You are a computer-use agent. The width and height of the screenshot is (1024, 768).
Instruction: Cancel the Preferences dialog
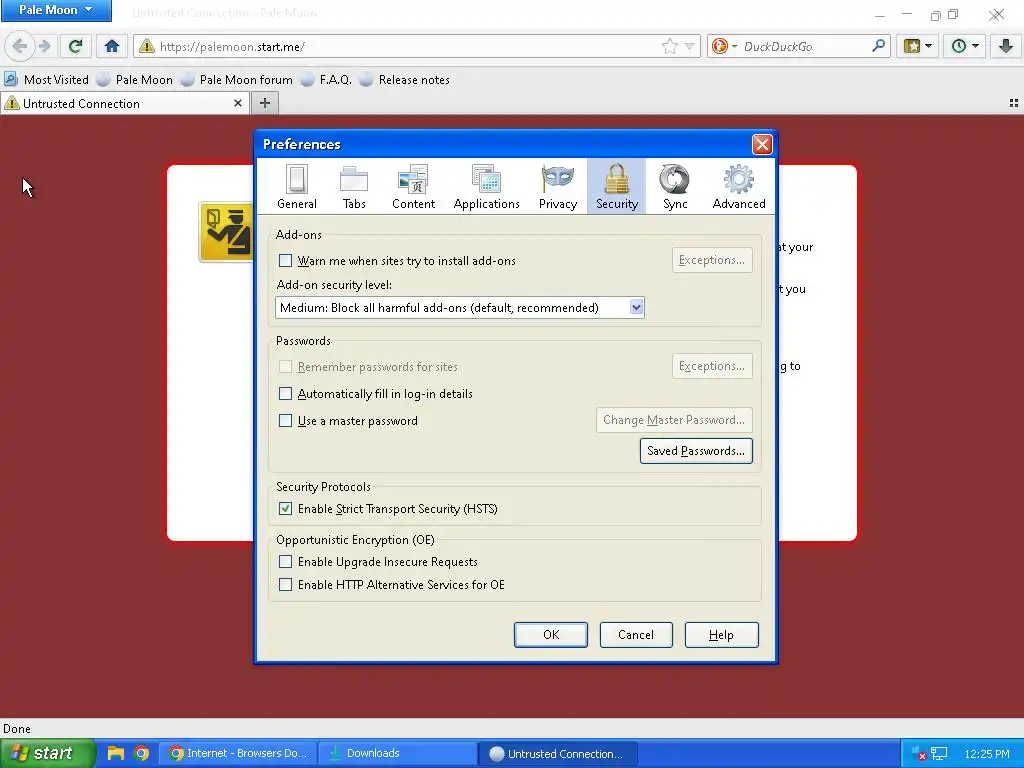point(635,635)
